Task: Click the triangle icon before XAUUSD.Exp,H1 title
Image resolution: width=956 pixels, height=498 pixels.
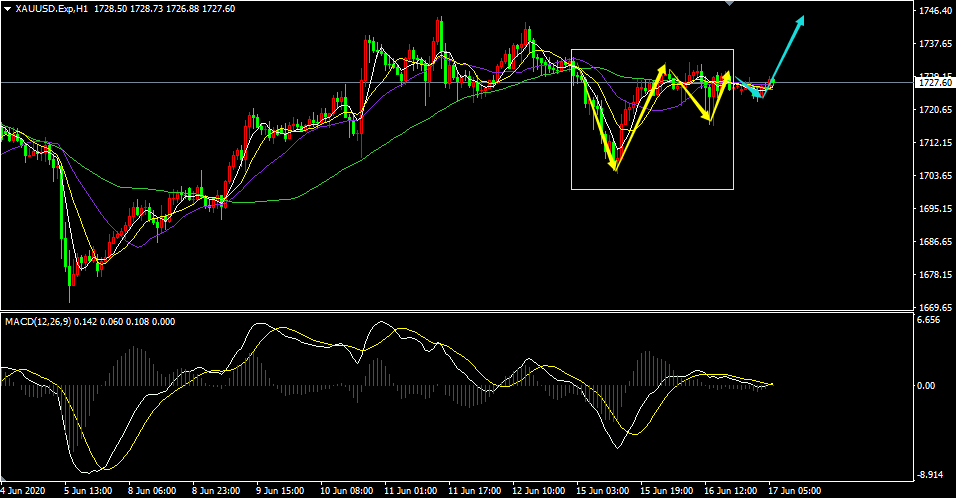Action: 8,8
